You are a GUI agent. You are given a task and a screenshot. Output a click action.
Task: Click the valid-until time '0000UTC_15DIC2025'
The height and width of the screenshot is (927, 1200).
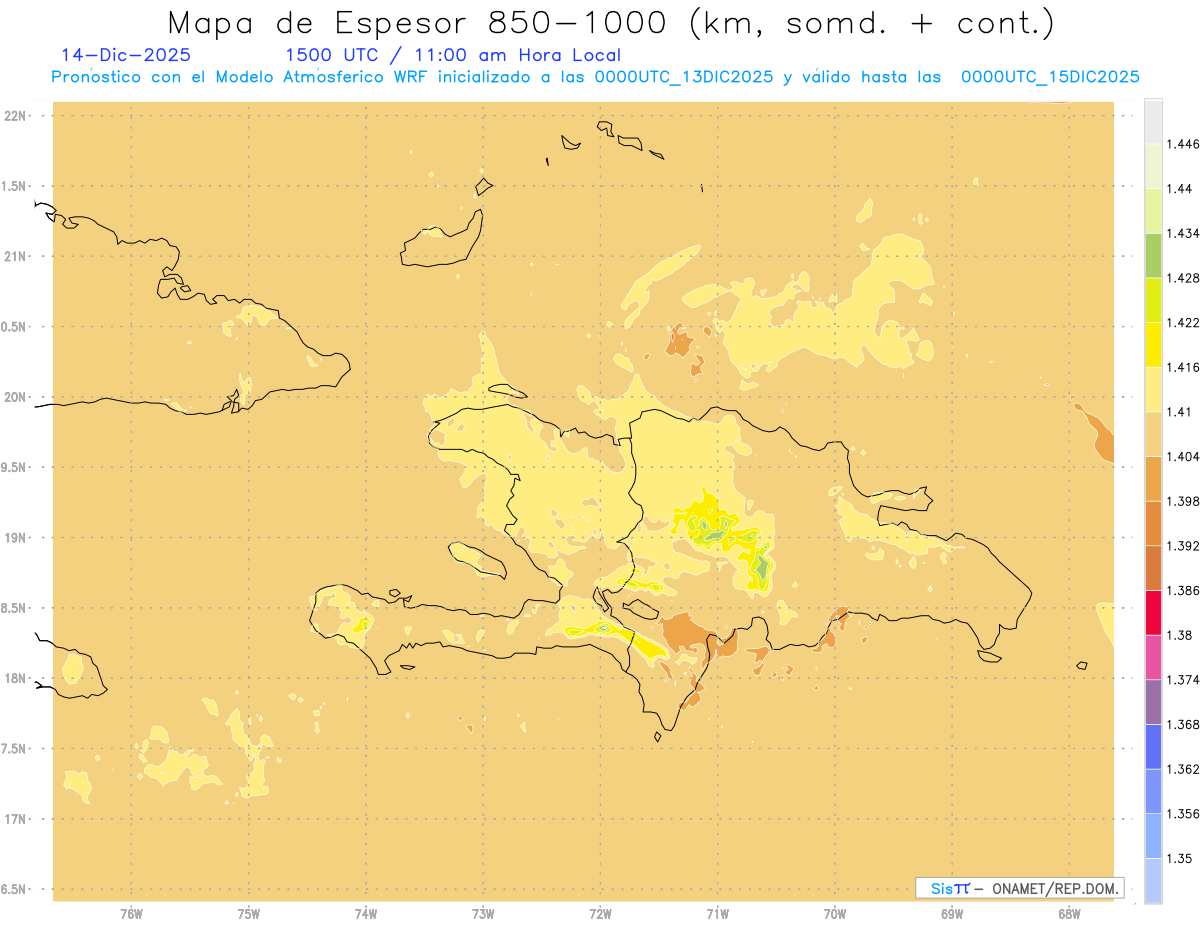pos(1050,77)
